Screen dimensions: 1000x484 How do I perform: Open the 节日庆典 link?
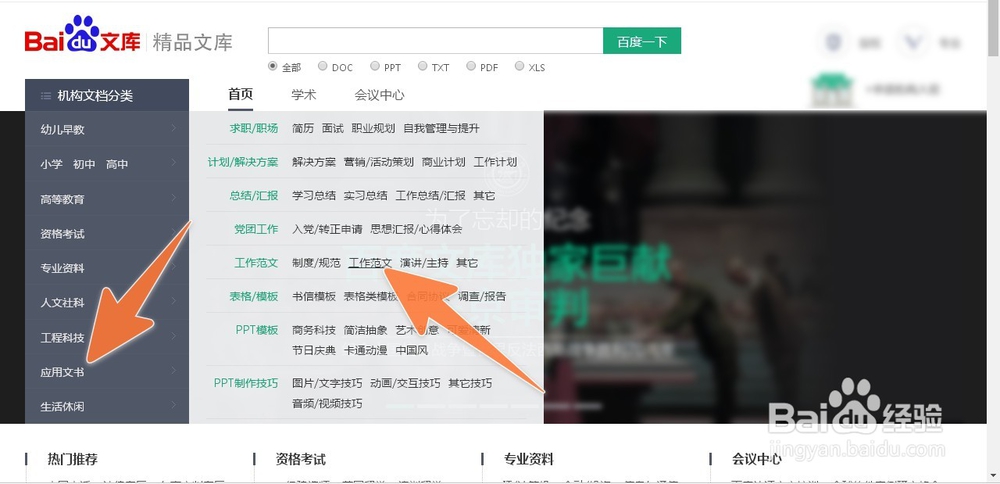(314, 350)
